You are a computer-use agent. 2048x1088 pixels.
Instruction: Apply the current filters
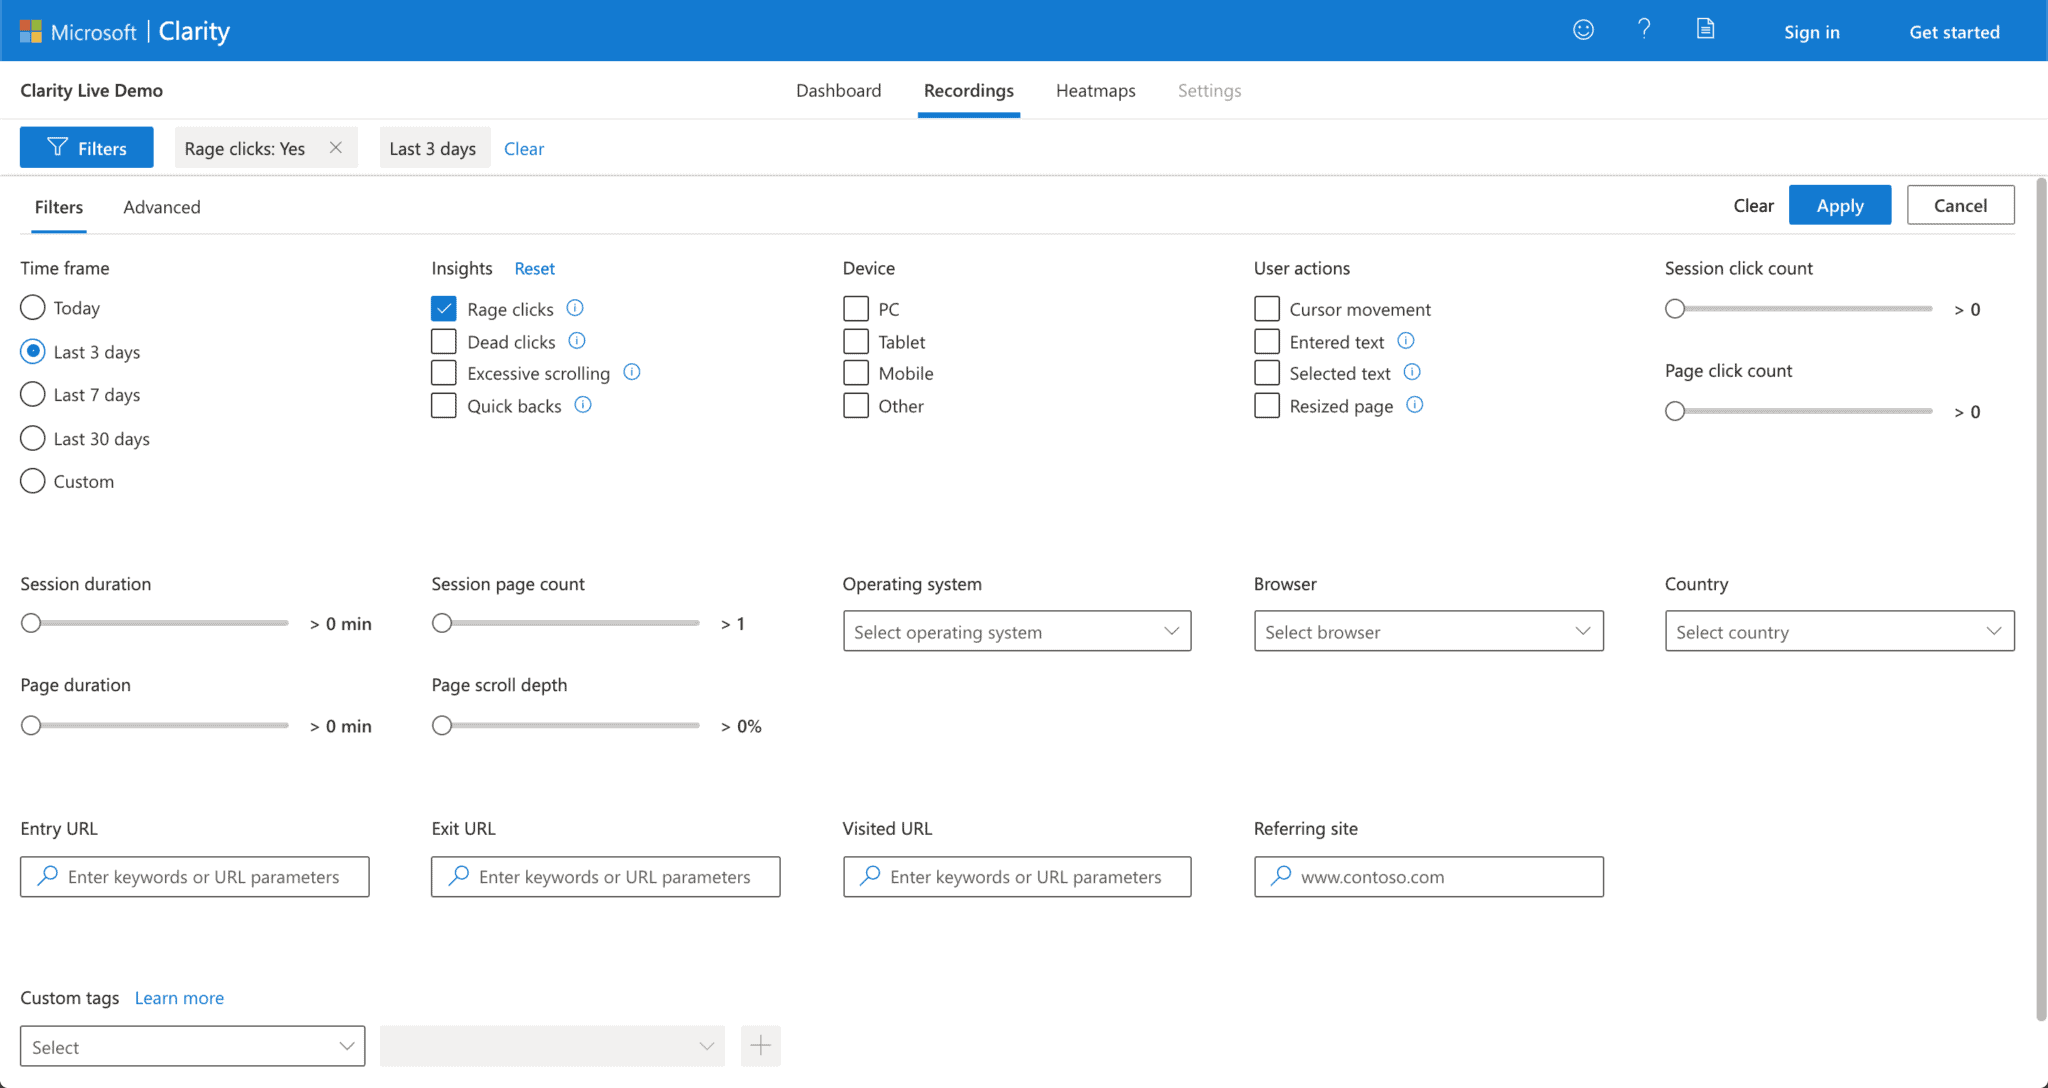click(1839, 204)
